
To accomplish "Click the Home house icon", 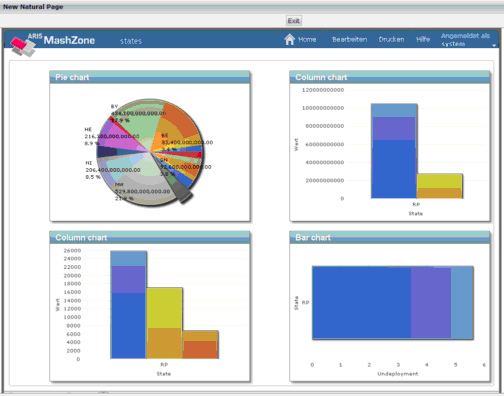I will 289,39.
